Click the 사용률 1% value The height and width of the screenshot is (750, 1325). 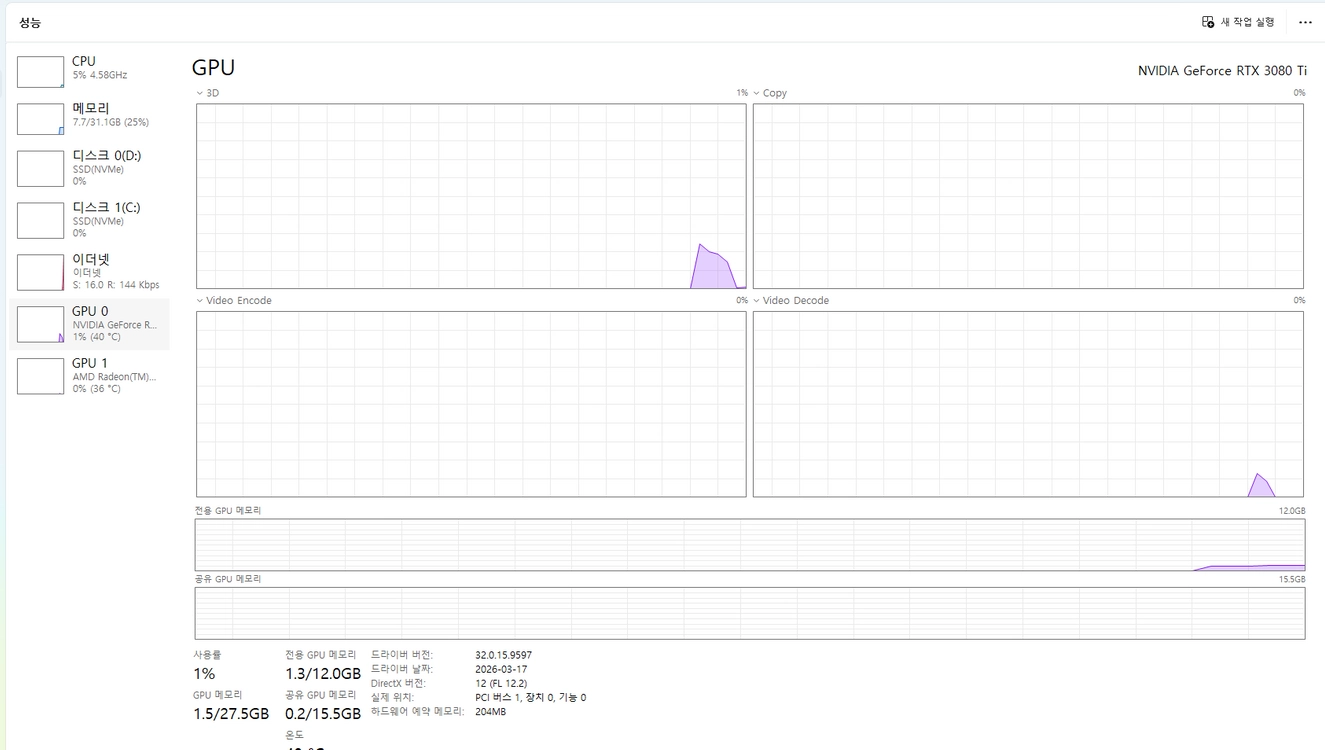pyautogui.click(x=204, y=674)
